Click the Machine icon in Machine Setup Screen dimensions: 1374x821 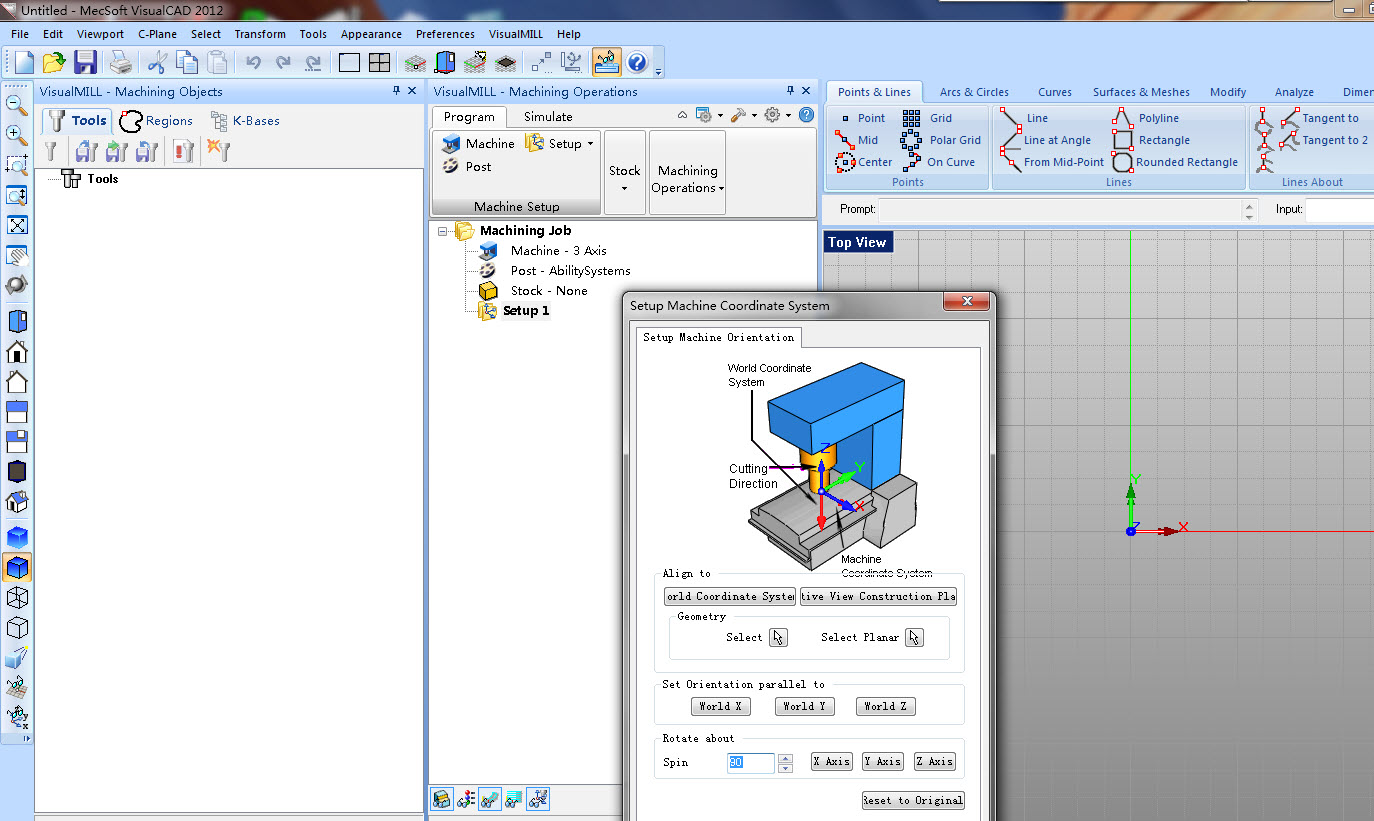tap(451, 143)
